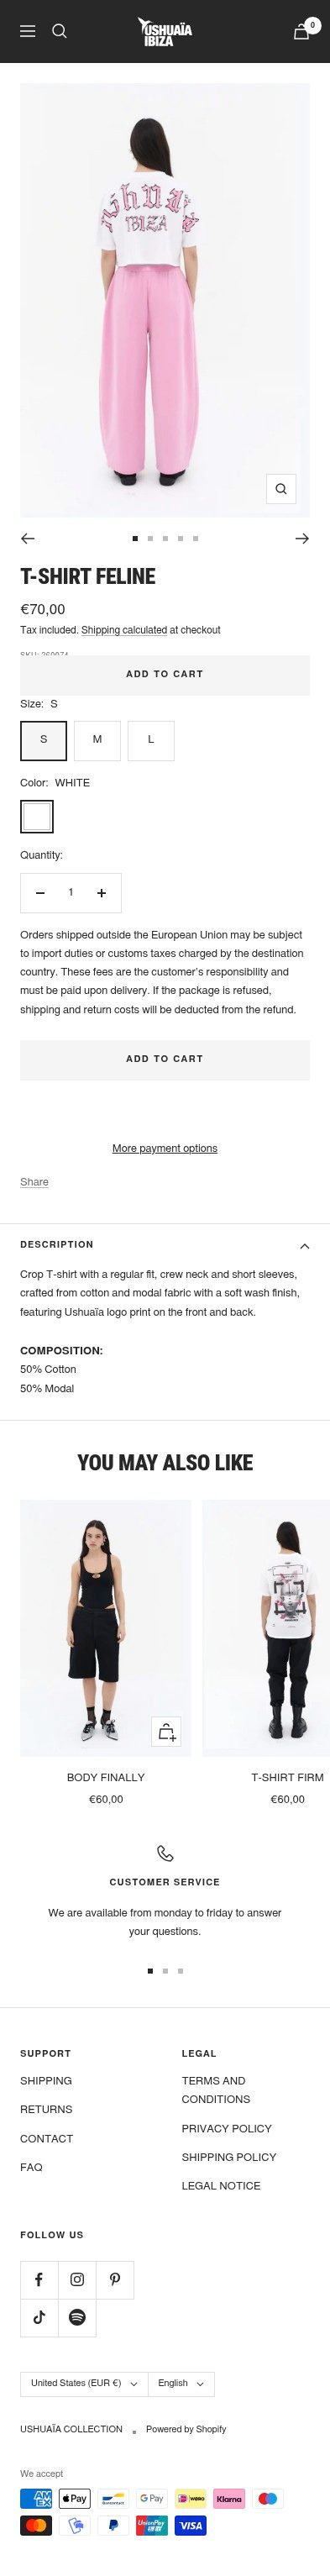This screenshot has width=330, height=2576.
Task: Open the Facebook social icon
Action: coord(39,2279)
